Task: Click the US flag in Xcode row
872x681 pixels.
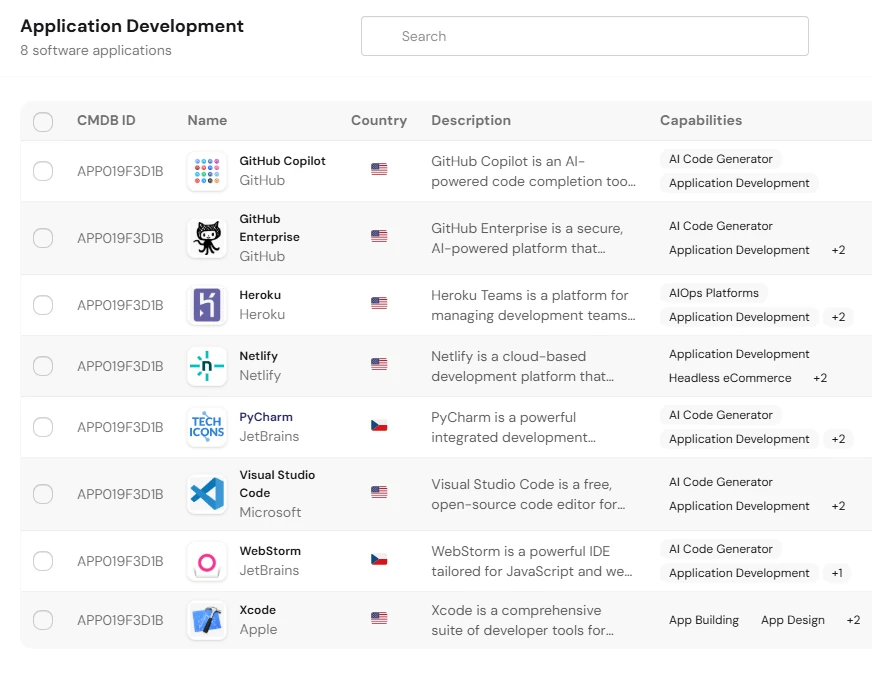Action: (x=379, y=618)
